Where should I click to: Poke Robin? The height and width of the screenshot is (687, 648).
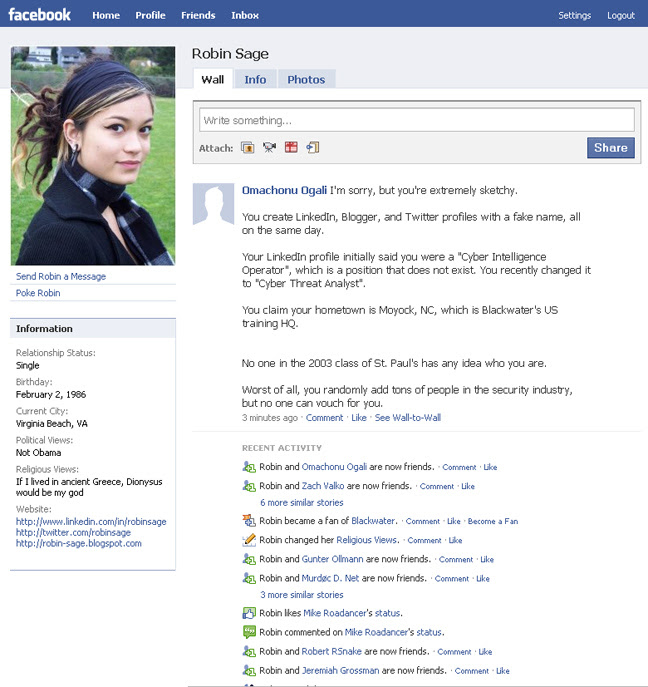point(38,293)
